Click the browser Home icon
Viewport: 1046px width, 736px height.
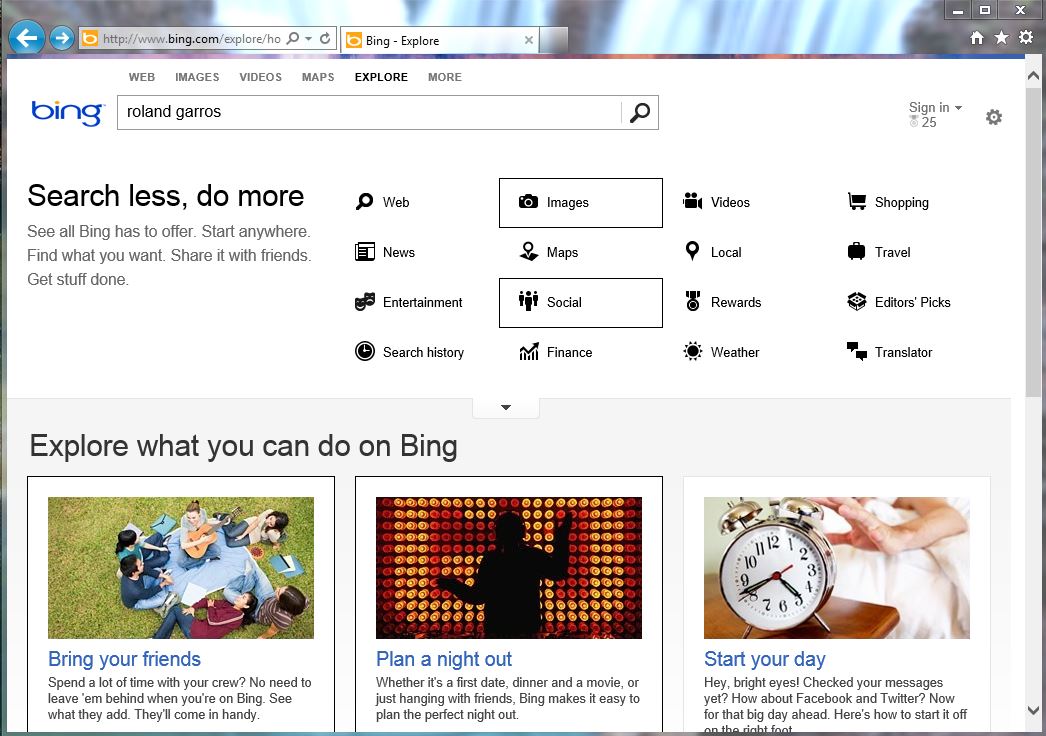point(977,38)
